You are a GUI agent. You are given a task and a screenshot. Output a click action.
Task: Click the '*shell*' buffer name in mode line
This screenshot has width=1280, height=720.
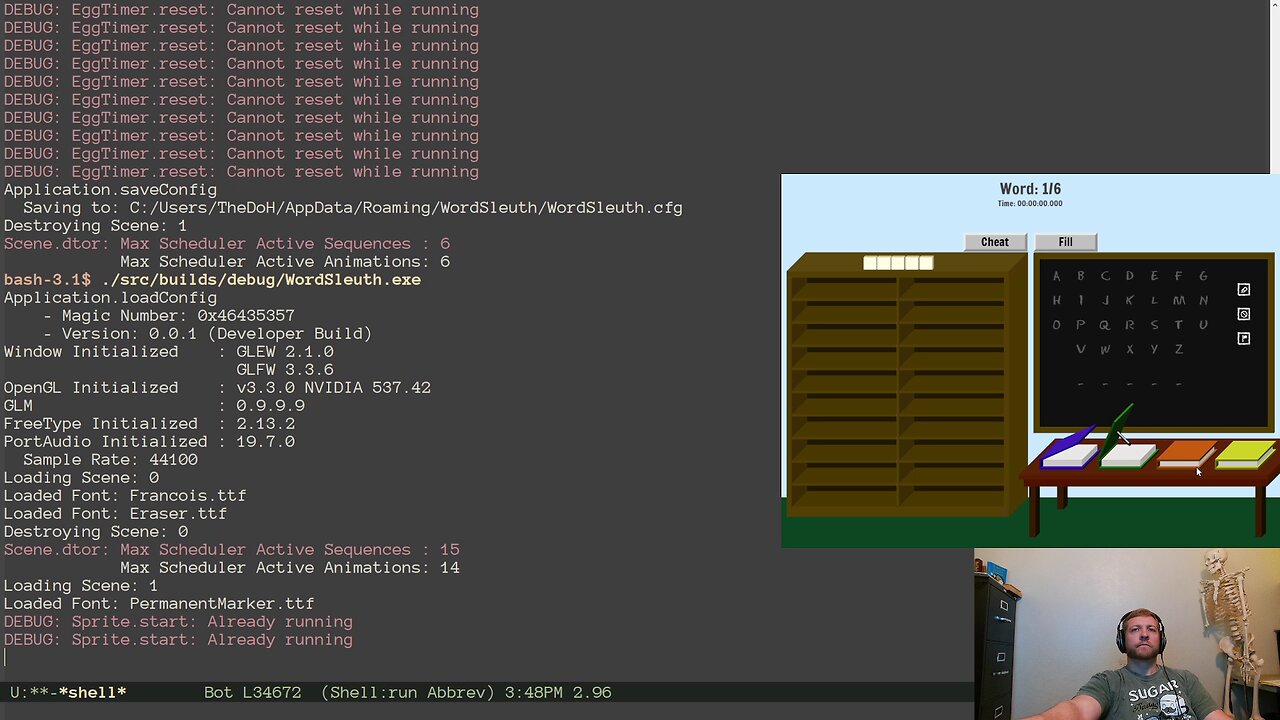[x=93, y=692]
